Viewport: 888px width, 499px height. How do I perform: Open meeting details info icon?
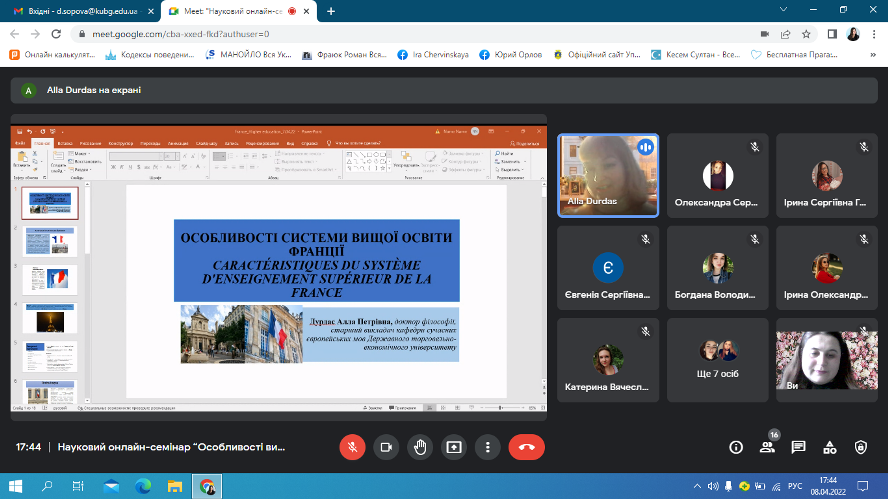(x=736, y=447)
